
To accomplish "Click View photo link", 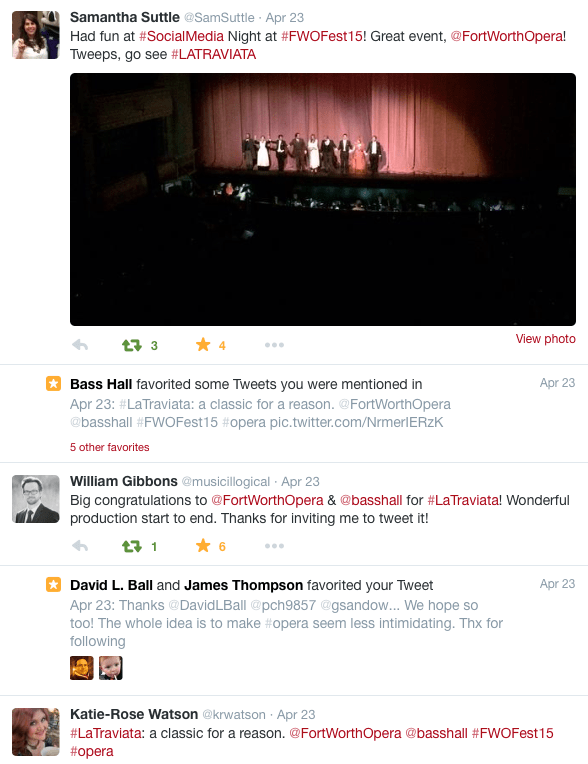I will point(546,339).
